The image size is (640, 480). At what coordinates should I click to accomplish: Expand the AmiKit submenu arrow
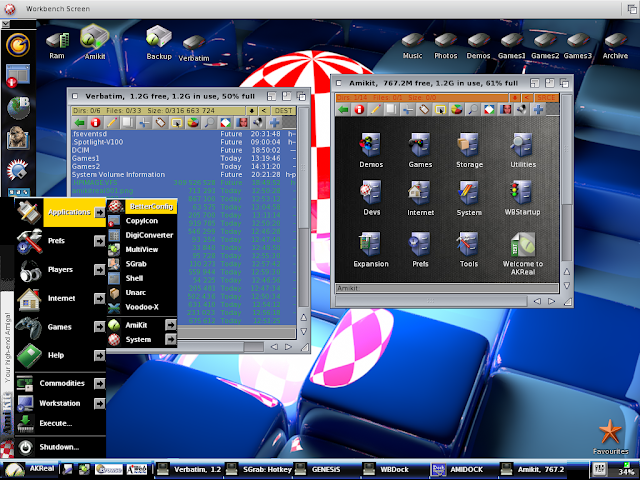click(x=171, y=325)
